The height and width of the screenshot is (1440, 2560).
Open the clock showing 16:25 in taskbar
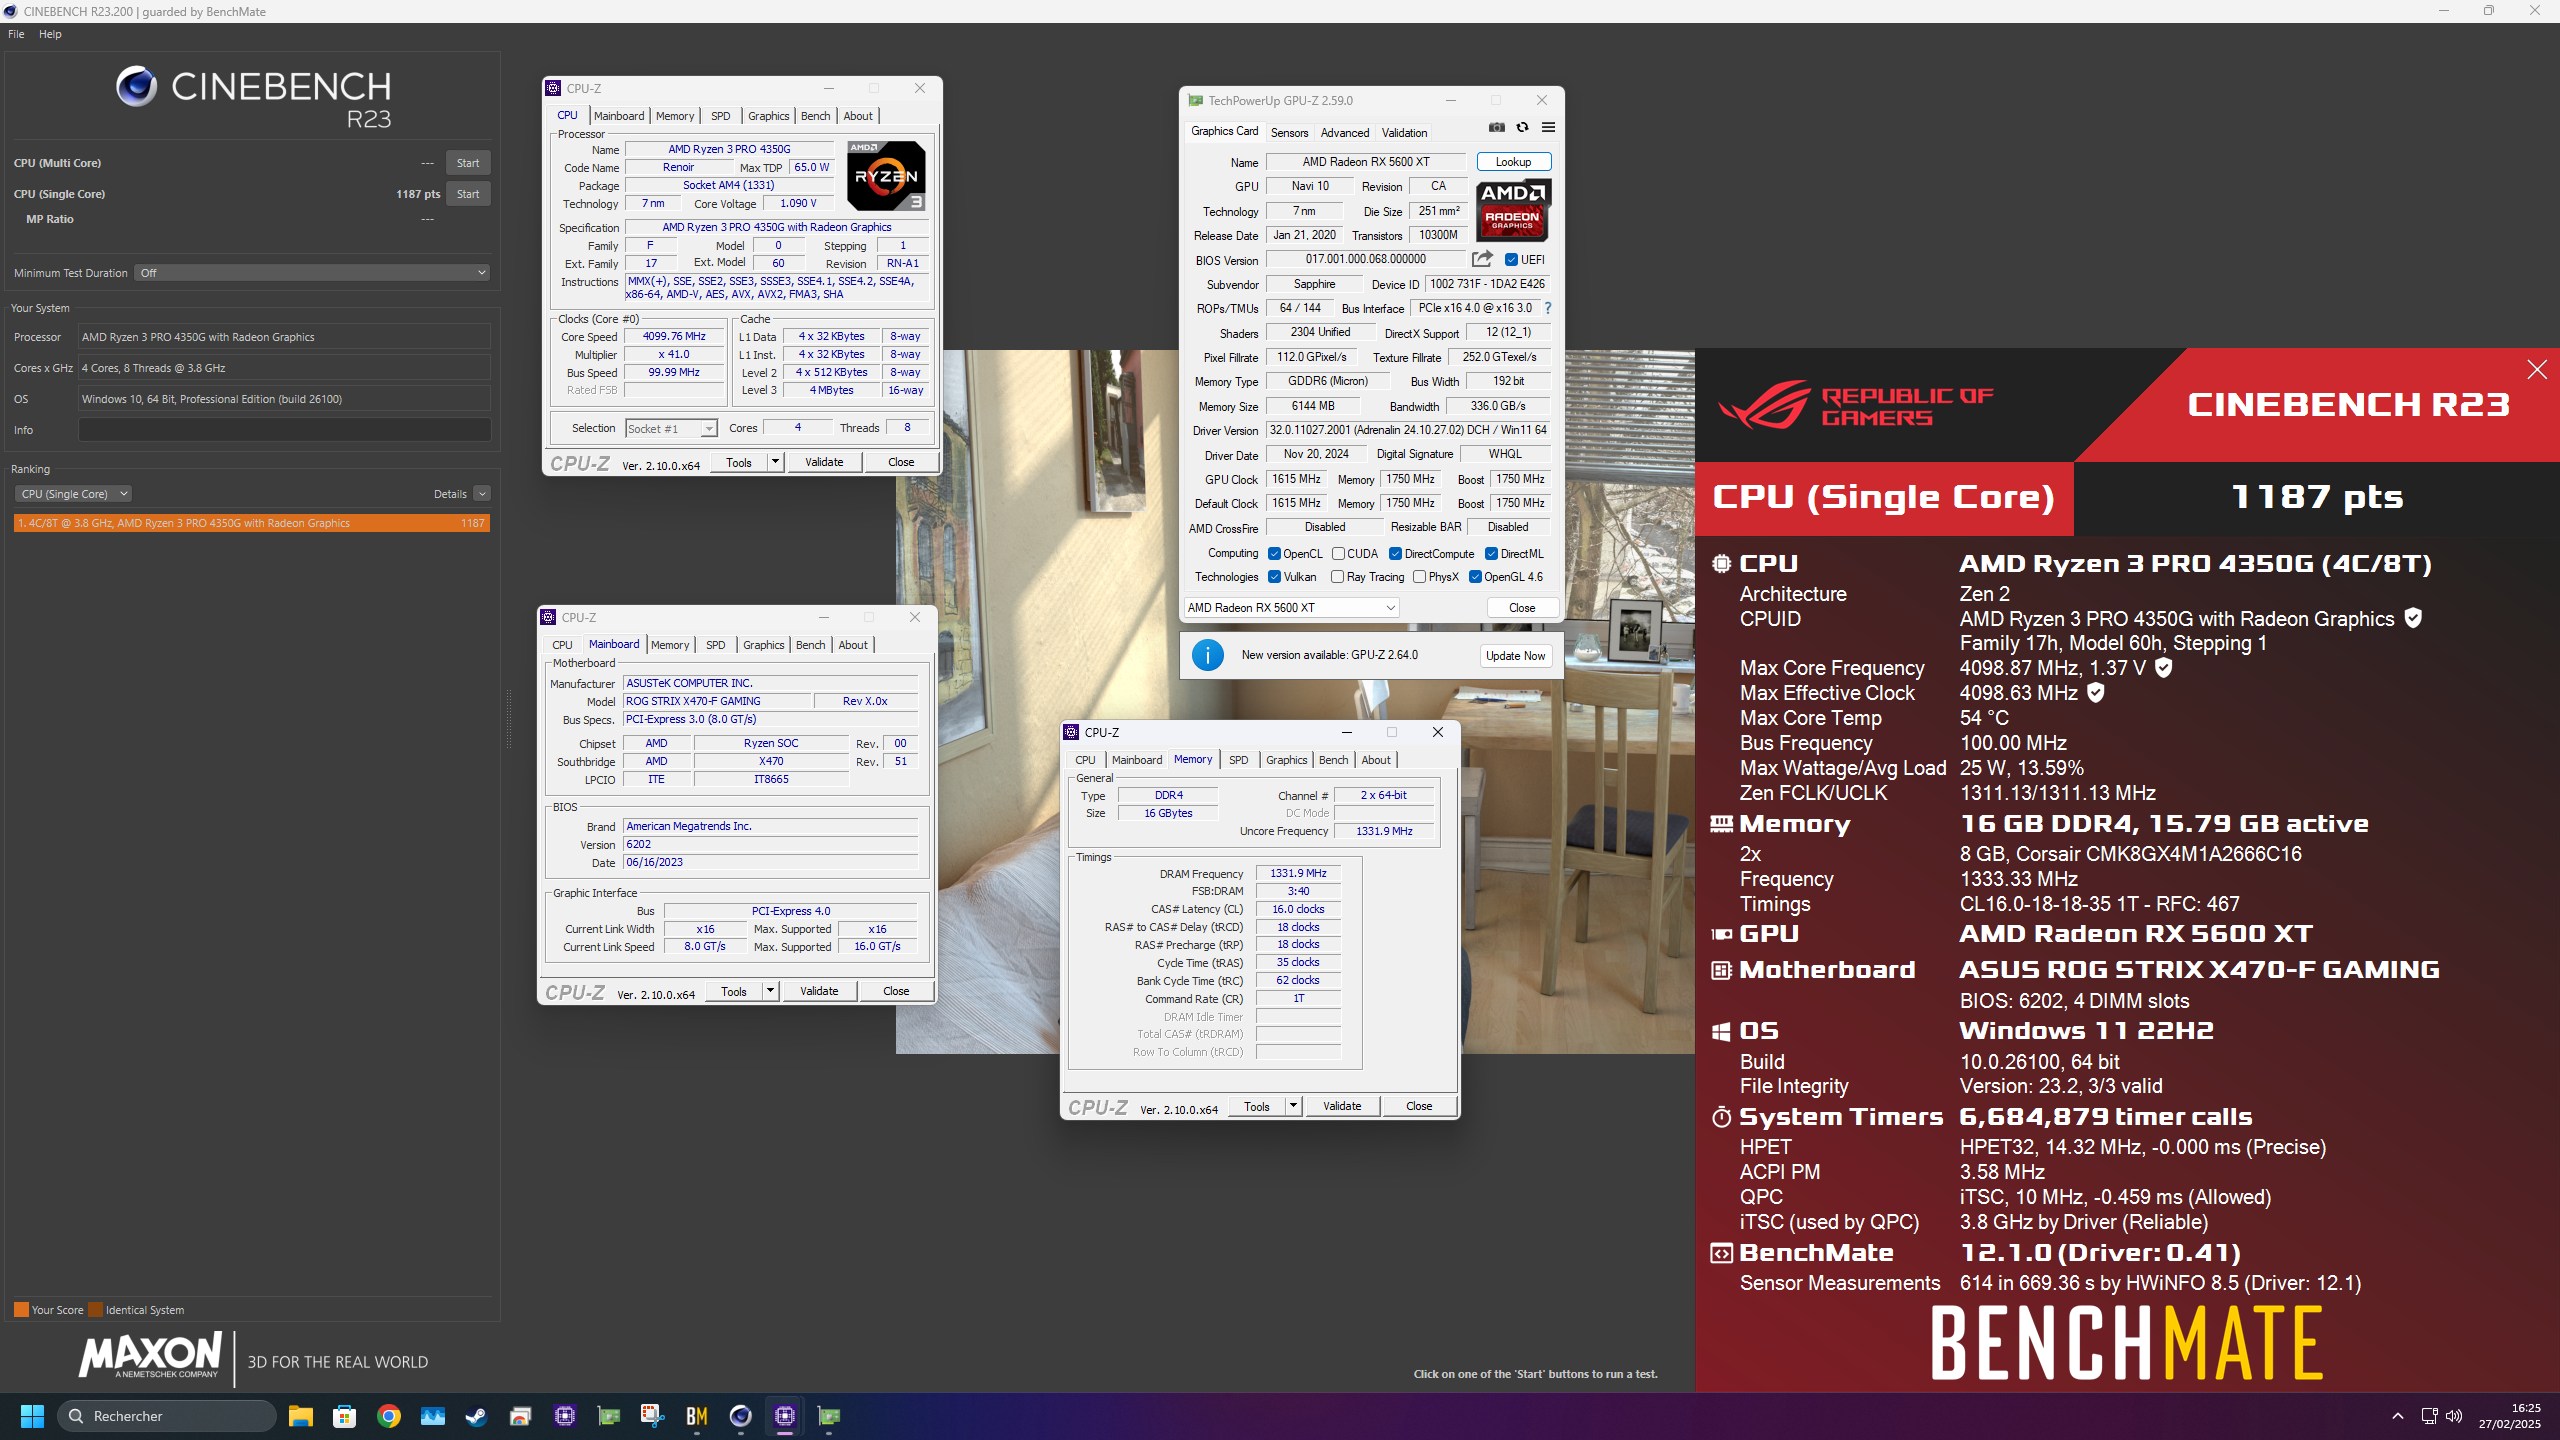click(x=2510, y=1416)
